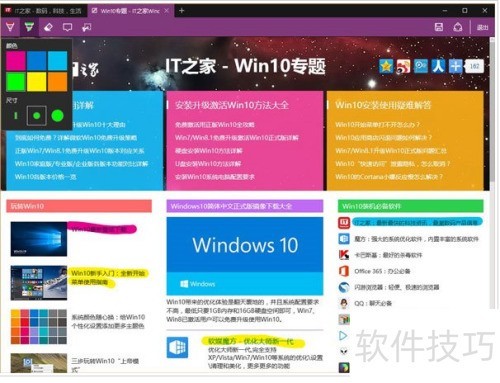Choose the Add typed note tool

coord(68,27)
